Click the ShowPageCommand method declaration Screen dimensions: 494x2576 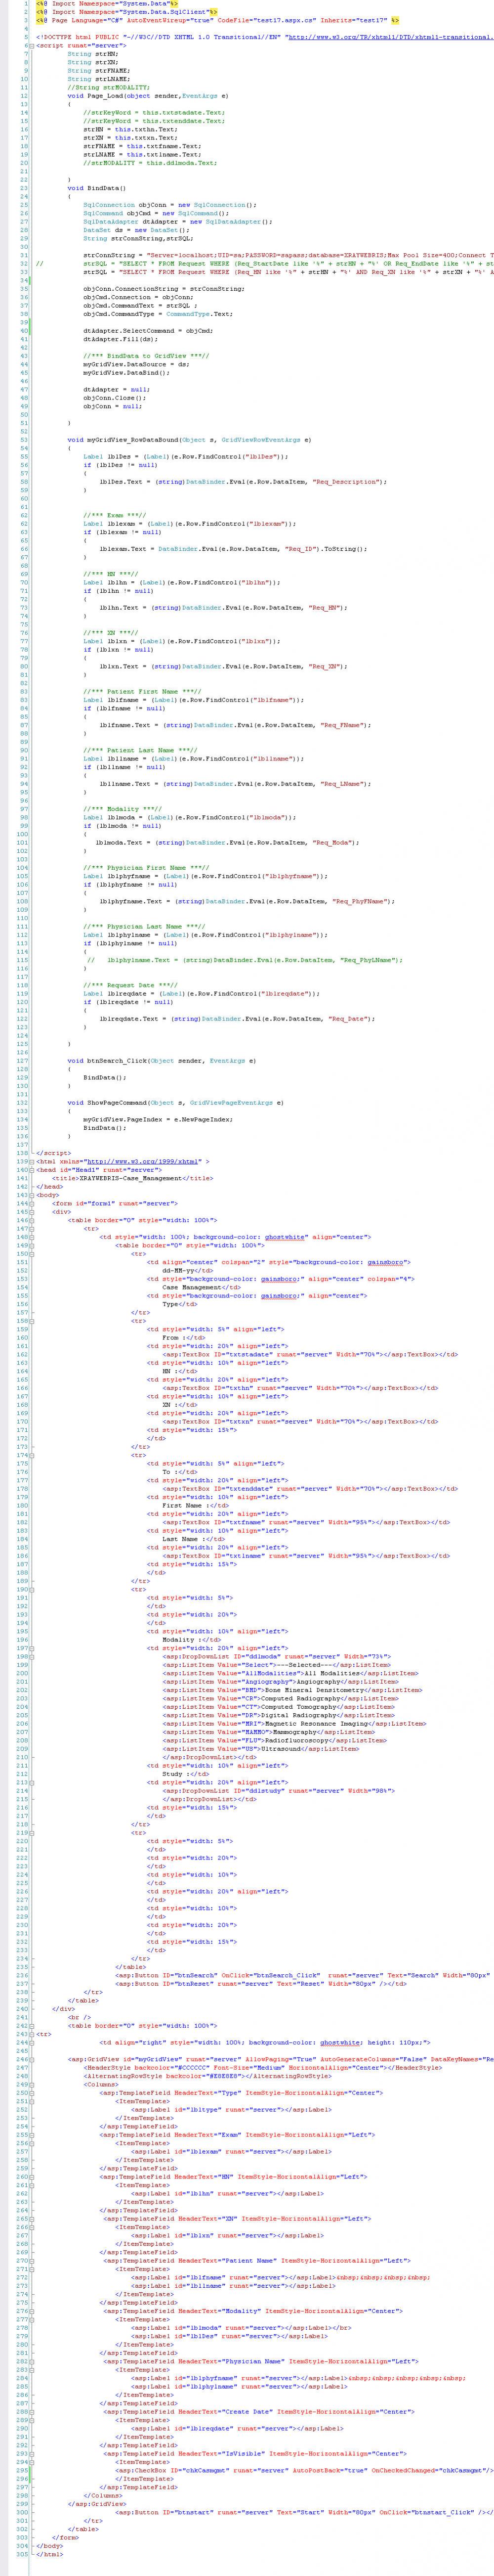click(175, 1103)
